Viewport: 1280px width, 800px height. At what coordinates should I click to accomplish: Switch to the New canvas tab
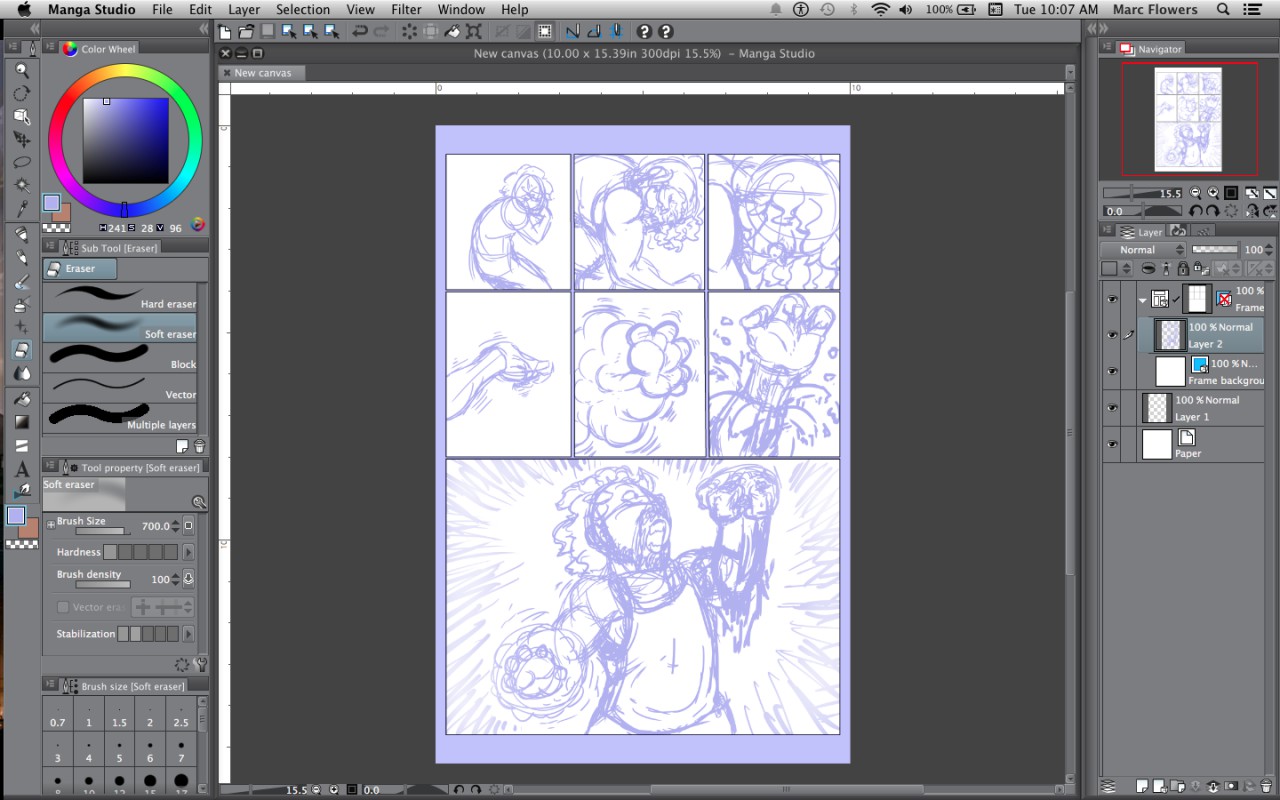click(262, 73)
